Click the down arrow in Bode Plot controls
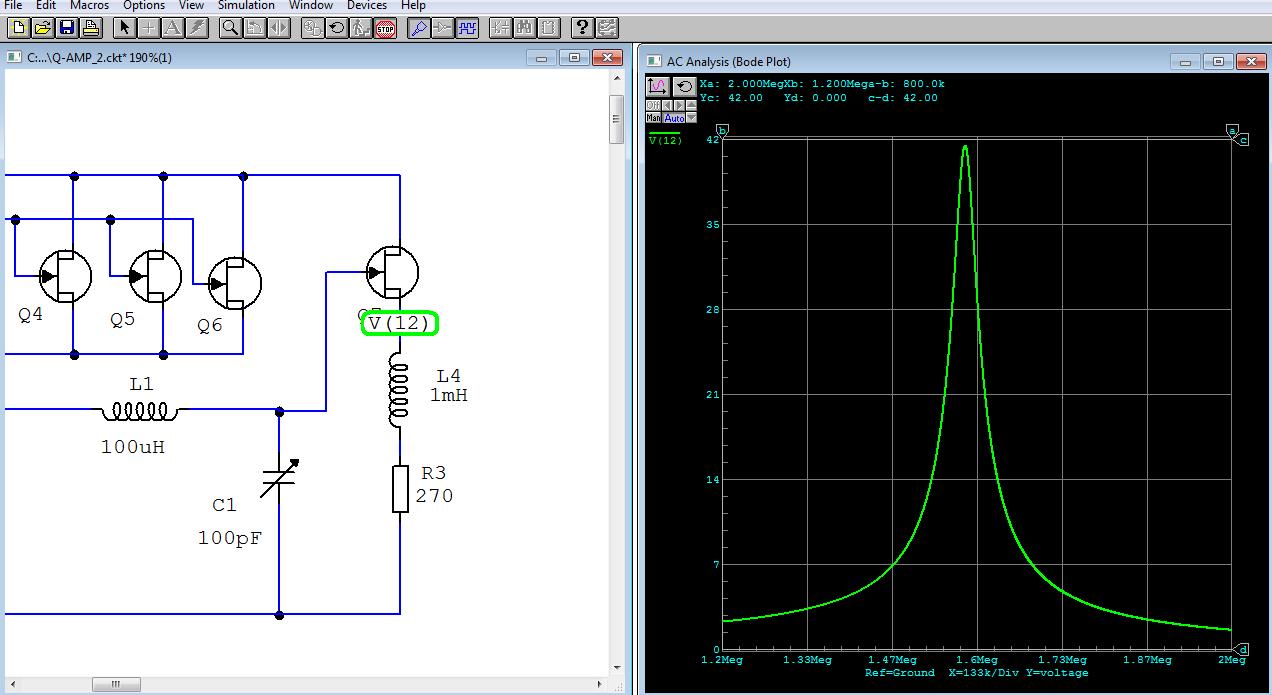This screenshot has width=1272, height=695. click(691, 117)
